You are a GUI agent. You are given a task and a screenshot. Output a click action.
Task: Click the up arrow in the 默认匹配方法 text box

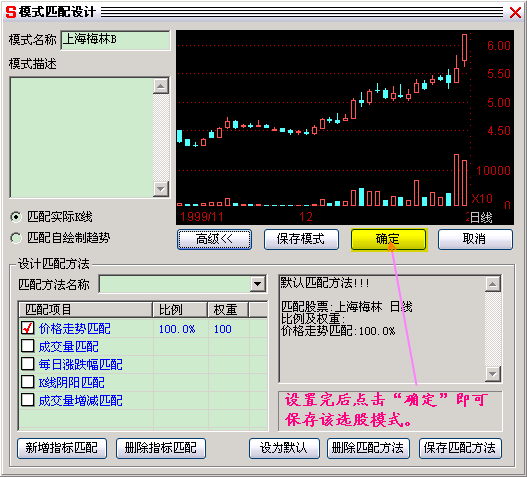coord(493,284)
